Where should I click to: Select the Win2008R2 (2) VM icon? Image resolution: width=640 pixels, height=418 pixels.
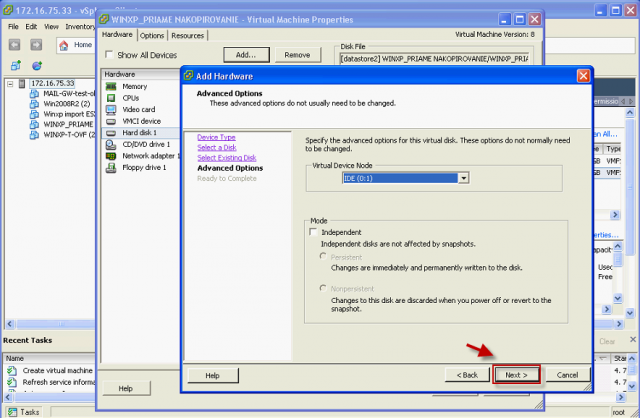(34, 104)
